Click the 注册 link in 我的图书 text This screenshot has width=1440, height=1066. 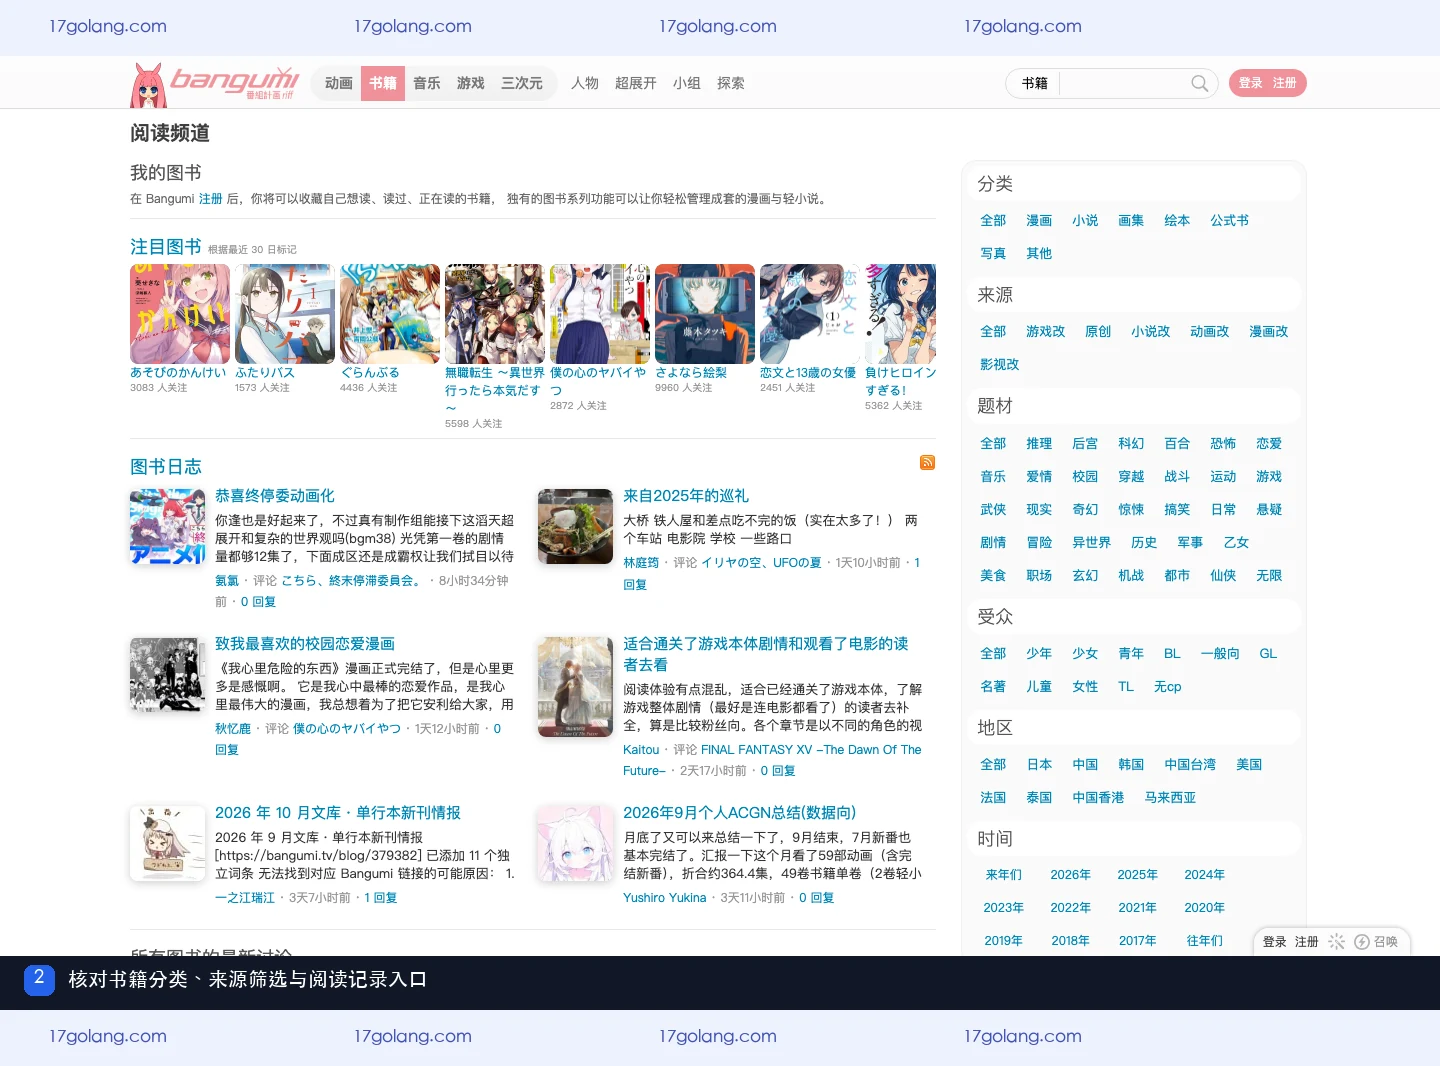coord(211,199)
